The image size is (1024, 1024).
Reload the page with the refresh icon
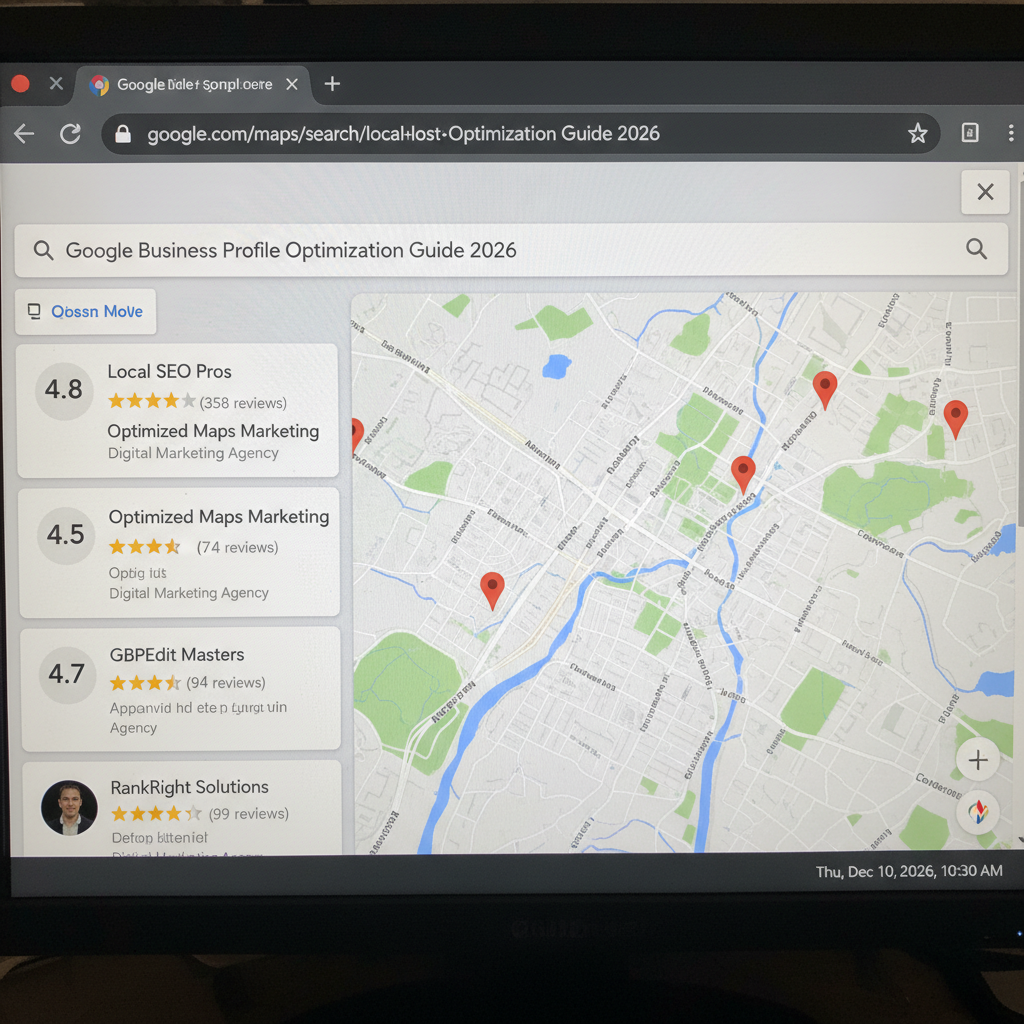pos(71,134)
